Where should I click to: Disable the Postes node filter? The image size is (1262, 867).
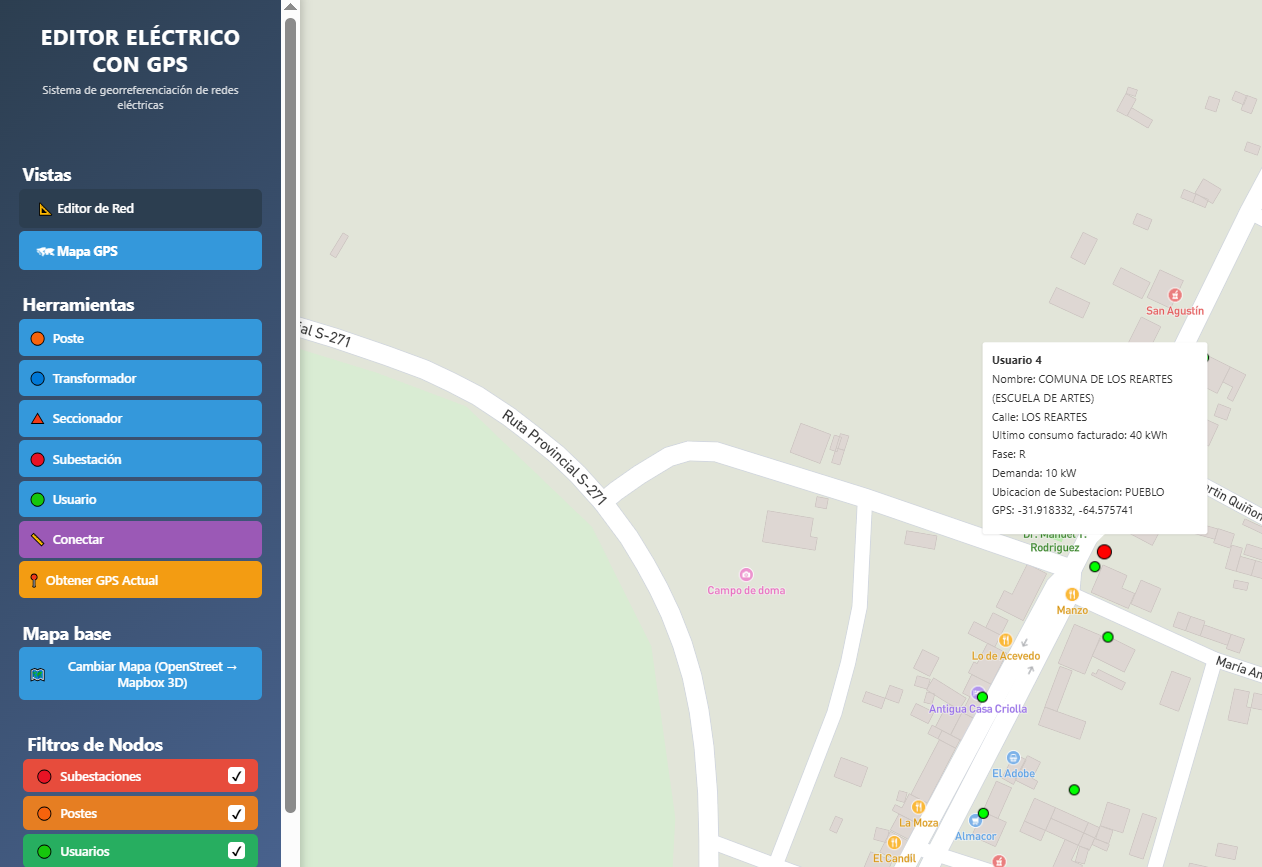click(237, 813)
